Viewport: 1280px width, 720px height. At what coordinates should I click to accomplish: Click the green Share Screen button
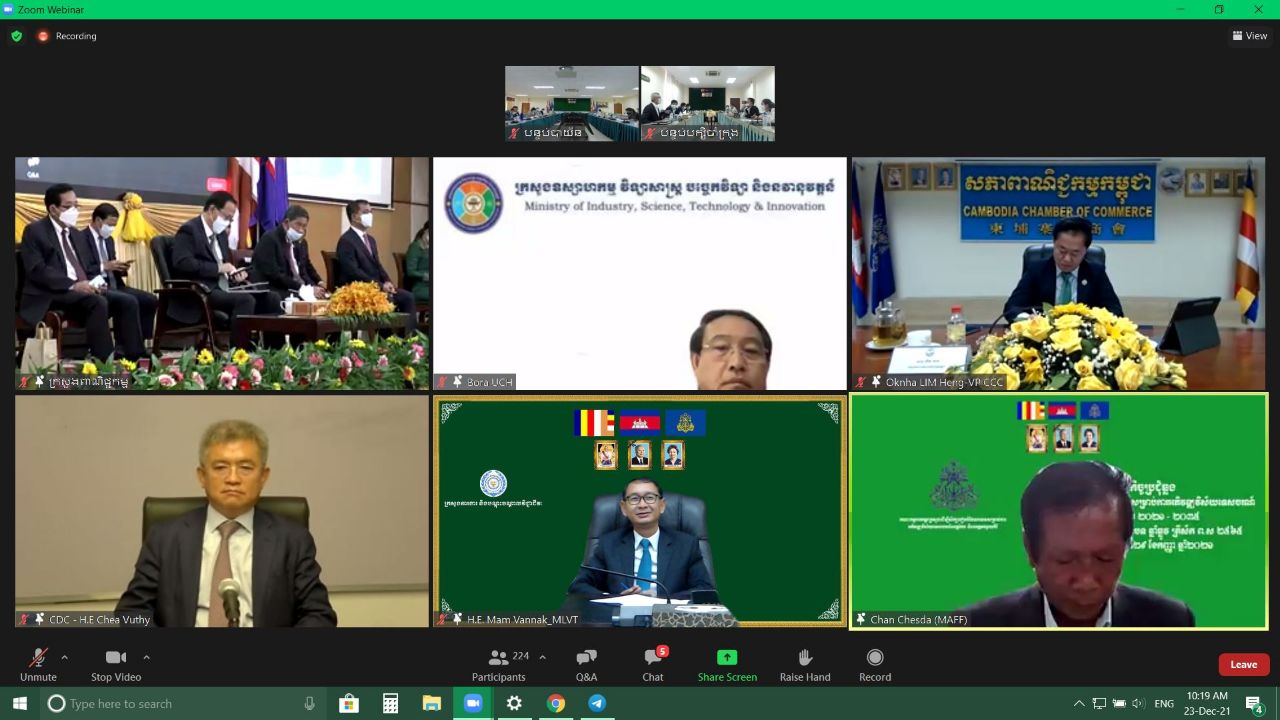click(727, 665)
